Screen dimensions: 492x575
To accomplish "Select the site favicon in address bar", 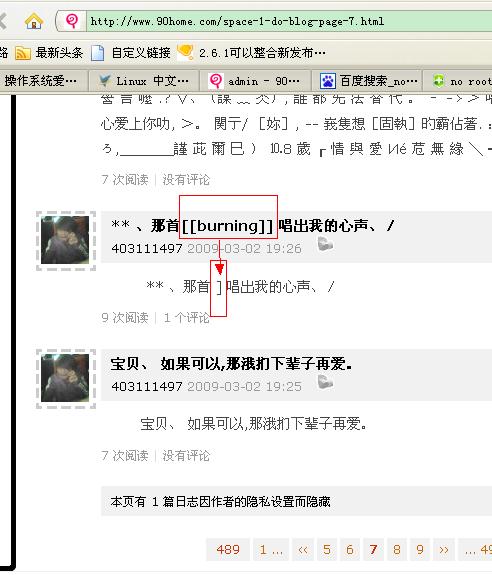I will (72, 21).
